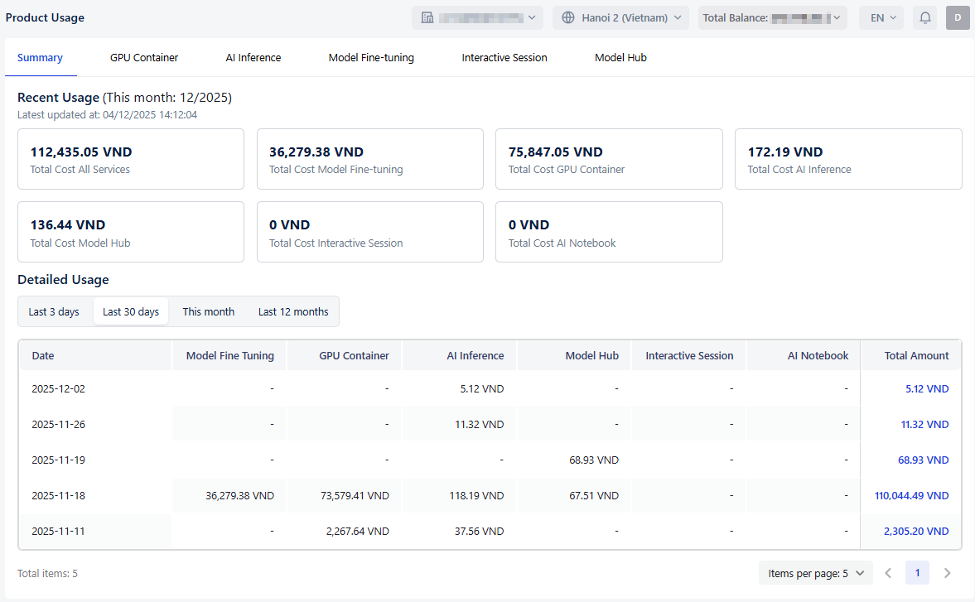The height and width of the screenshot is (602, 977).
Task: Select the Last 3 days filter
Action: [54, 312]
